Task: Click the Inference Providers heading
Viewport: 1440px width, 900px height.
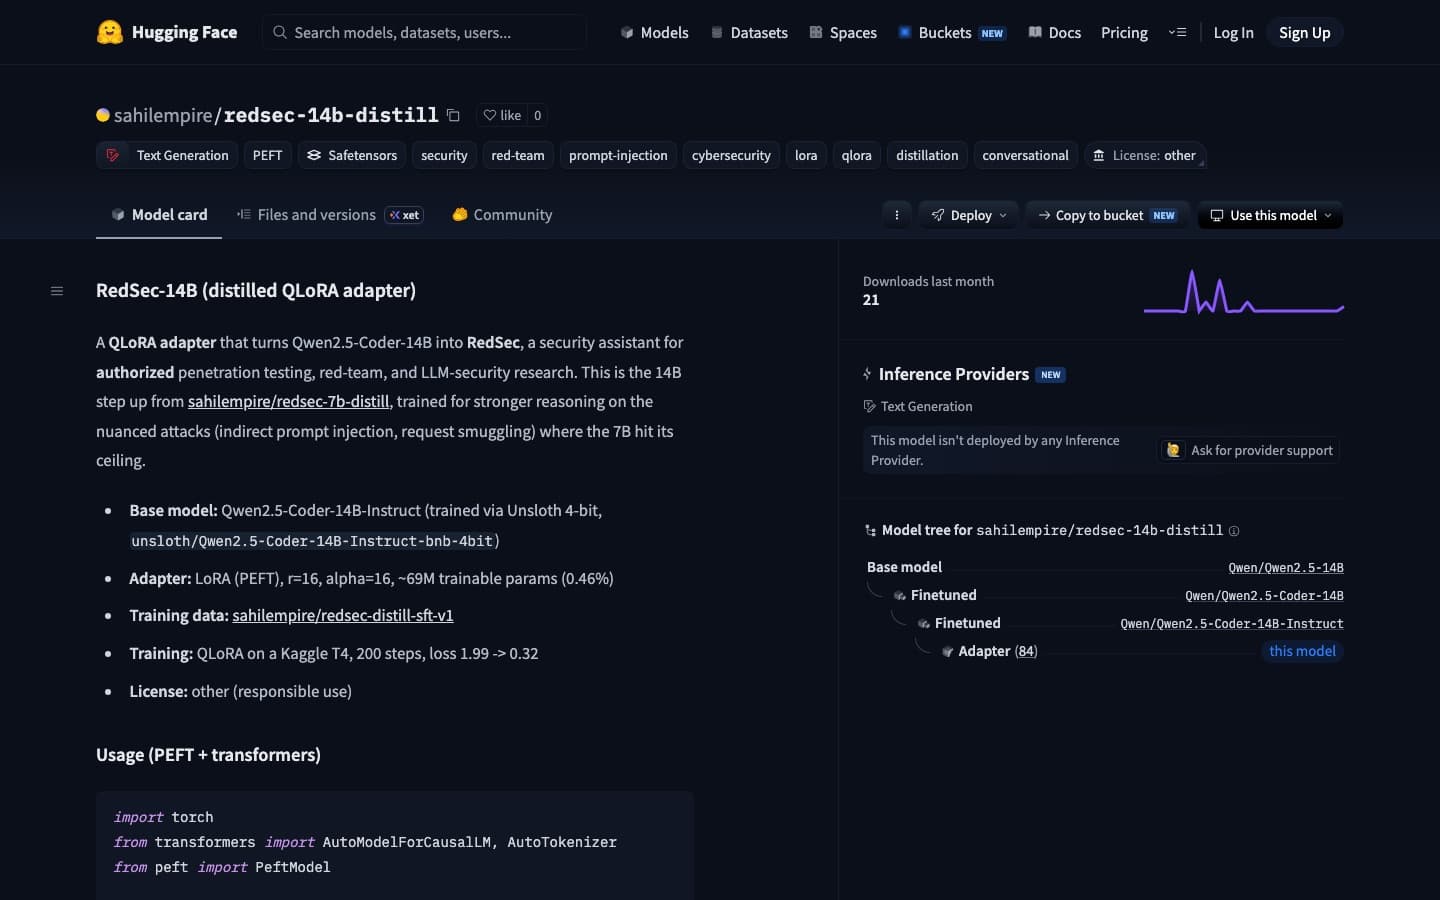Action: click(954, 374)
